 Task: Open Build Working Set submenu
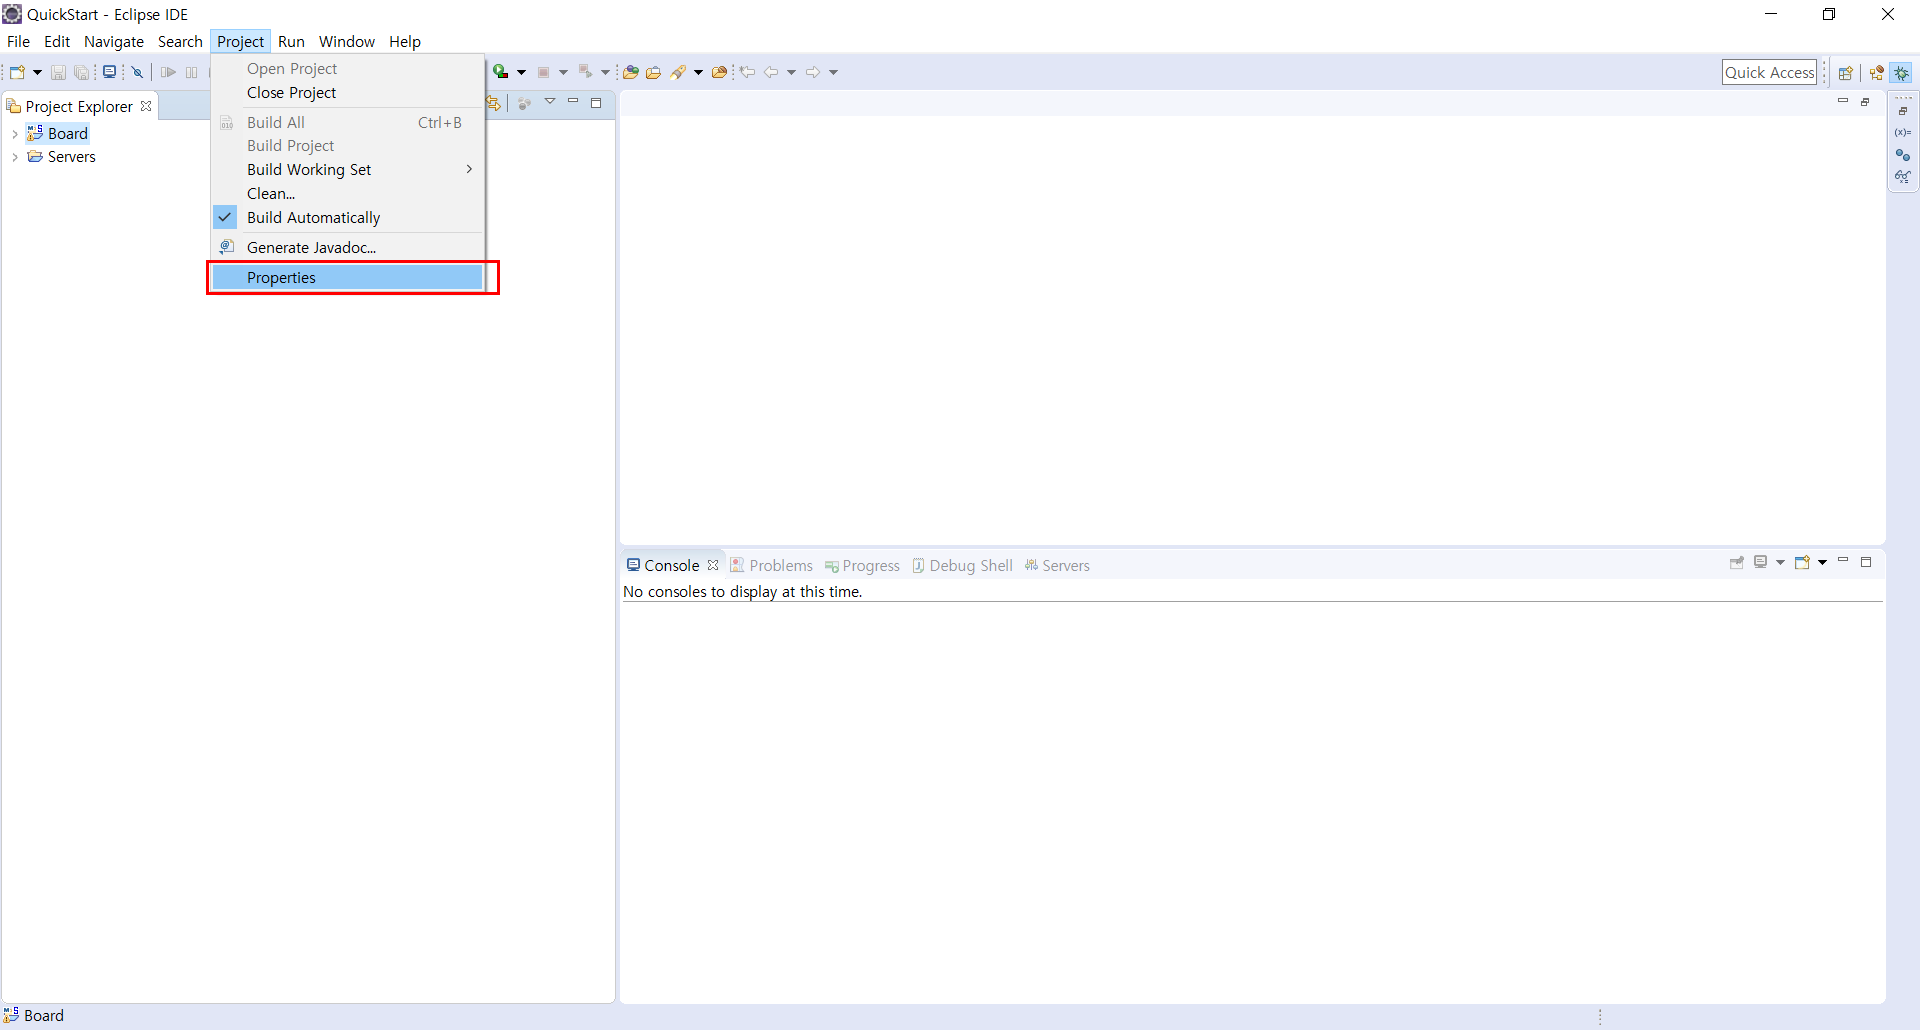[x=348, y=170]
